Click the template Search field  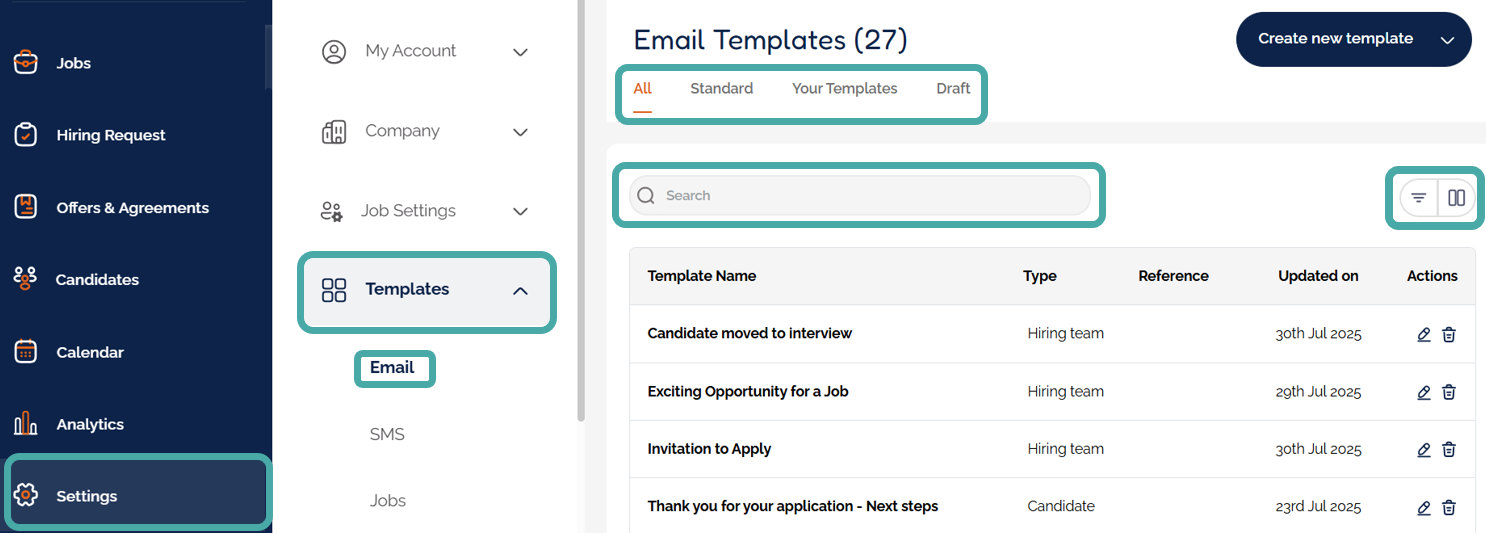point(860,196)
